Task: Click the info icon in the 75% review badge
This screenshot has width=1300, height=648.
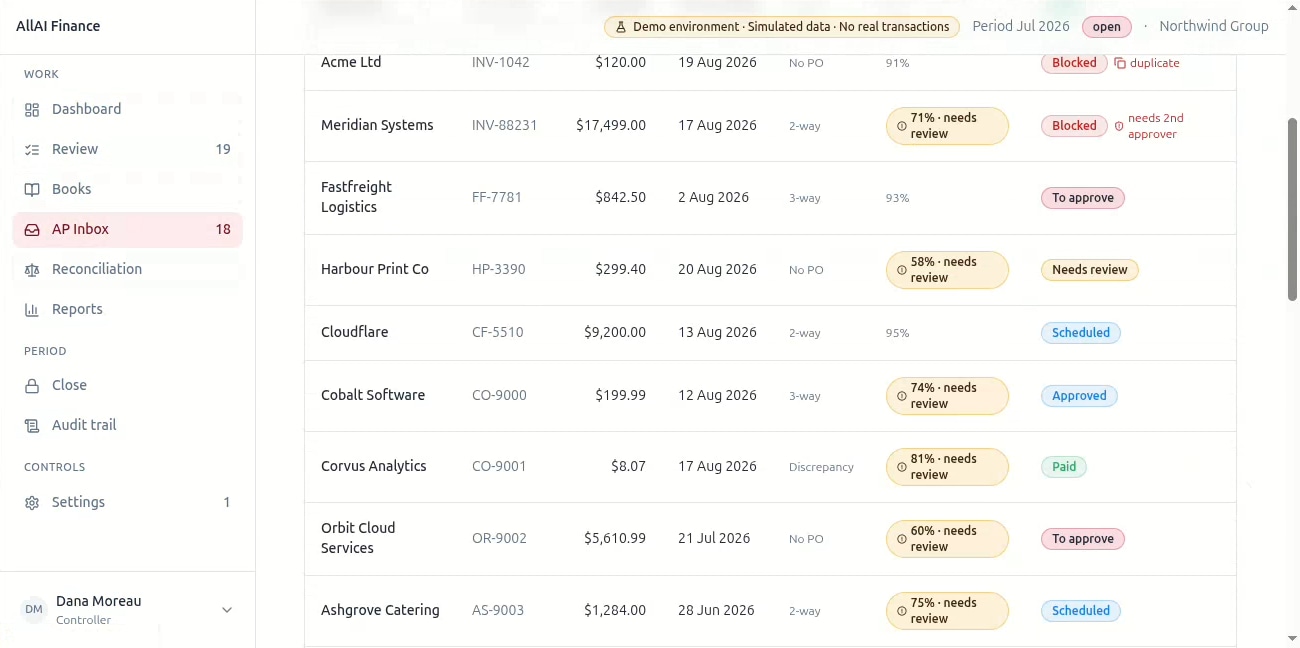Action: tap(902, 611)
